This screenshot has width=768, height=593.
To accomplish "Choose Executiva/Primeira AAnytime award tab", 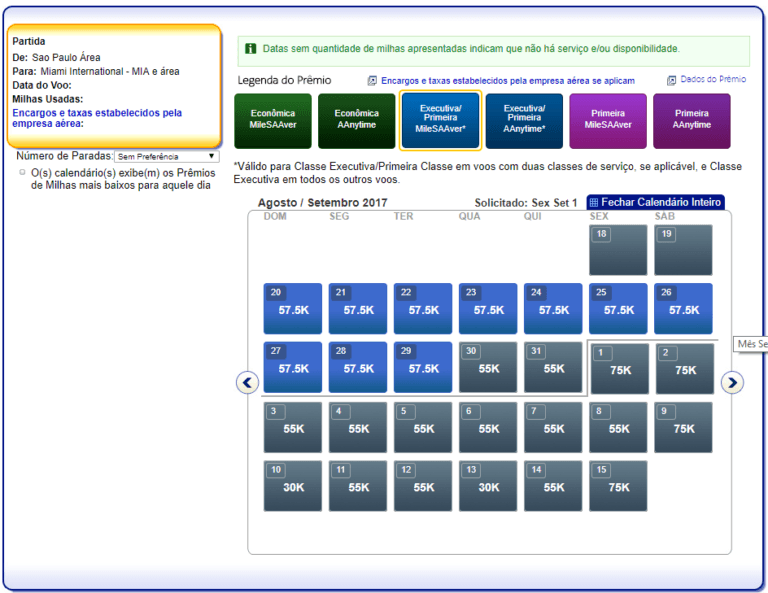I will click(x=524, y=120).
